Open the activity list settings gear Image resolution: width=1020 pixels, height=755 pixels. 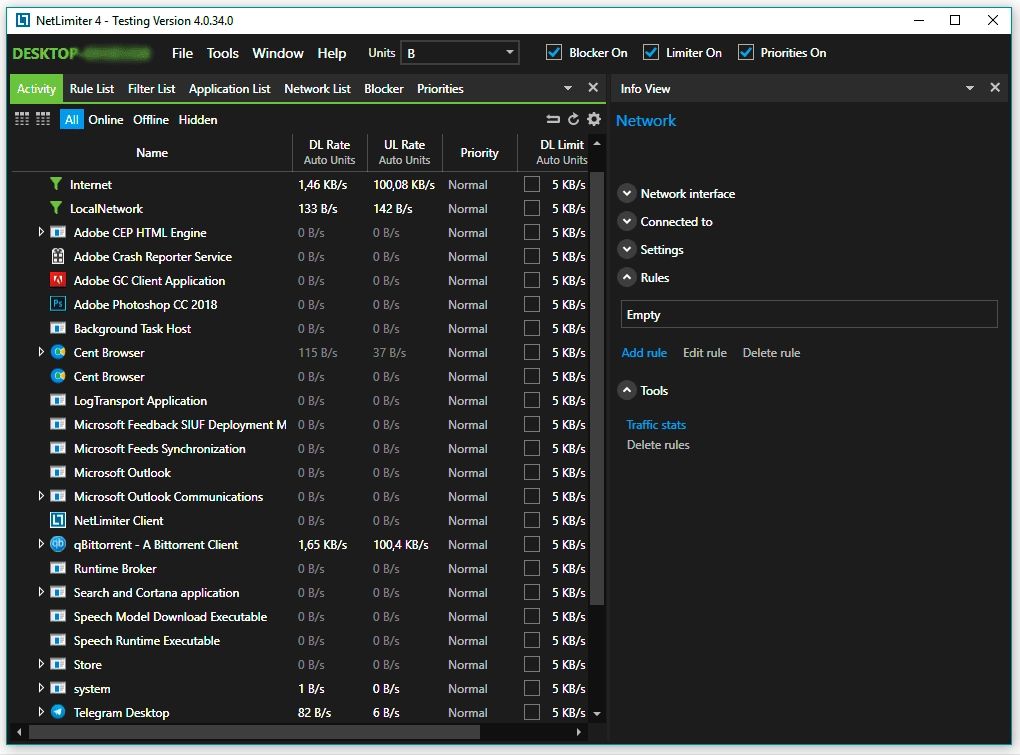(594, 119)
